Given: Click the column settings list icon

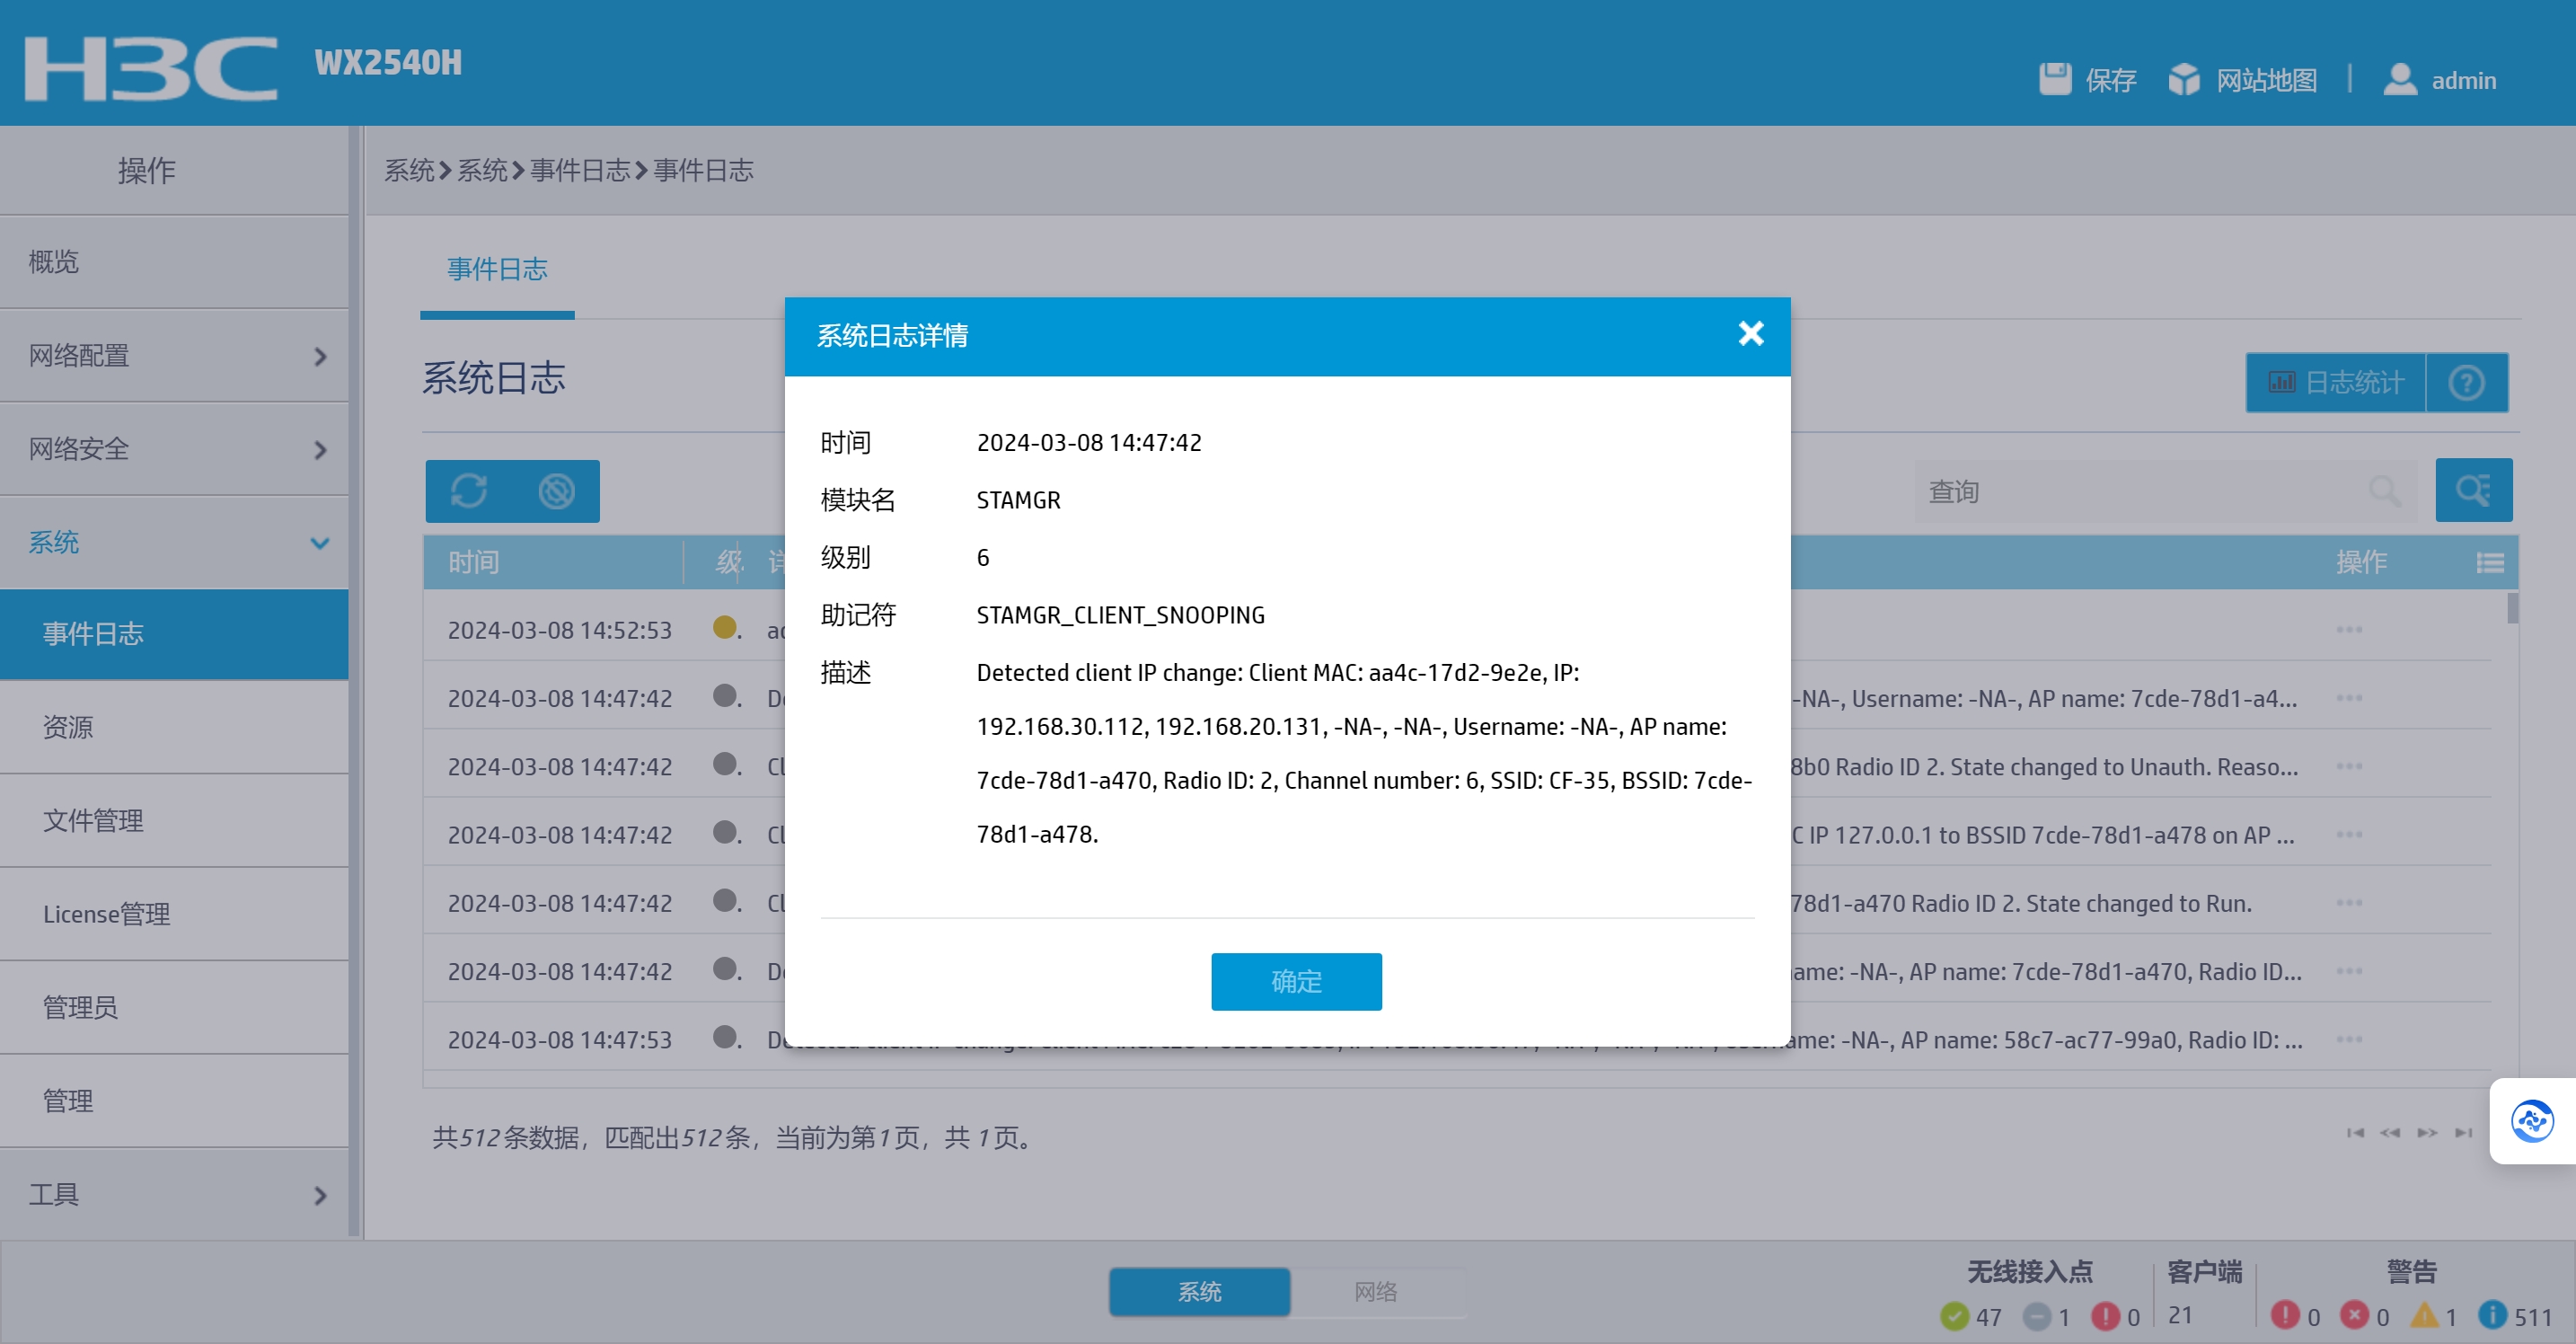Looking at the screenshot, I should point(2489,563).
